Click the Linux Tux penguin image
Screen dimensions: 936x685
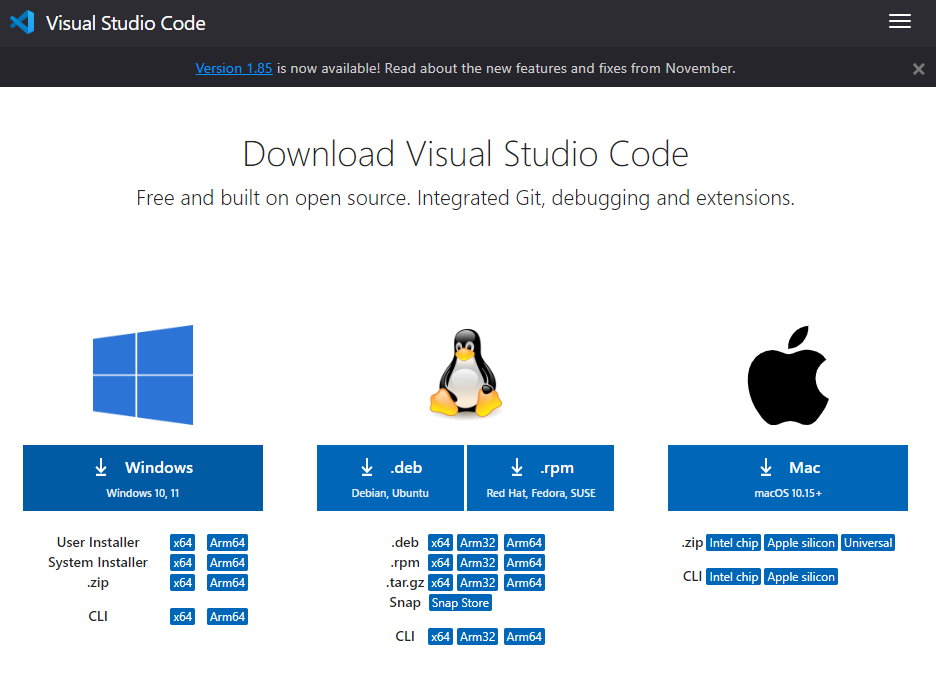pyautogui.click(x=466, y=372)
